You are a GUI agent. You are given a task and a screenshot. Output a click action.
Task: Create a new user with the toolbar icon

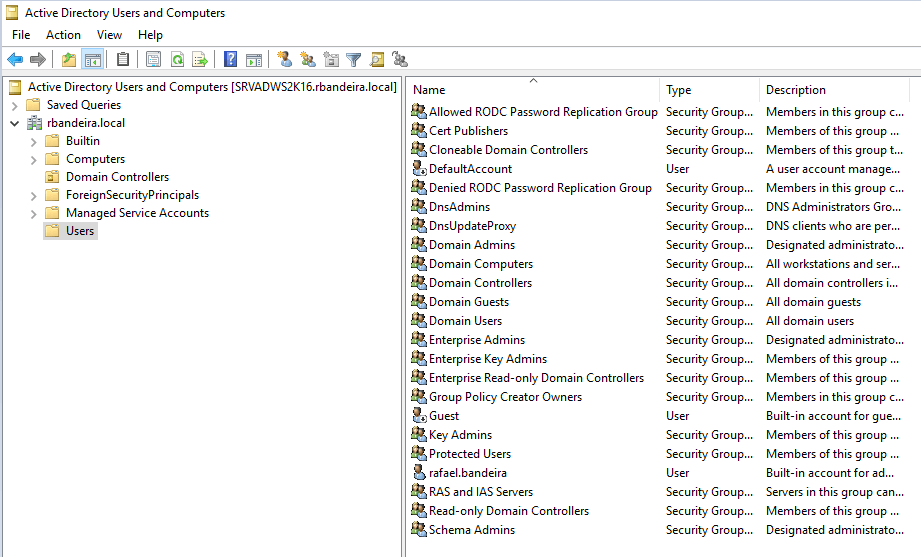point(285,59)
